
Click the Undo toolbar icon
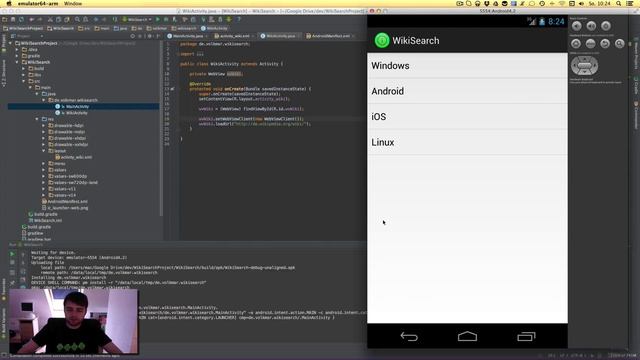31,19
